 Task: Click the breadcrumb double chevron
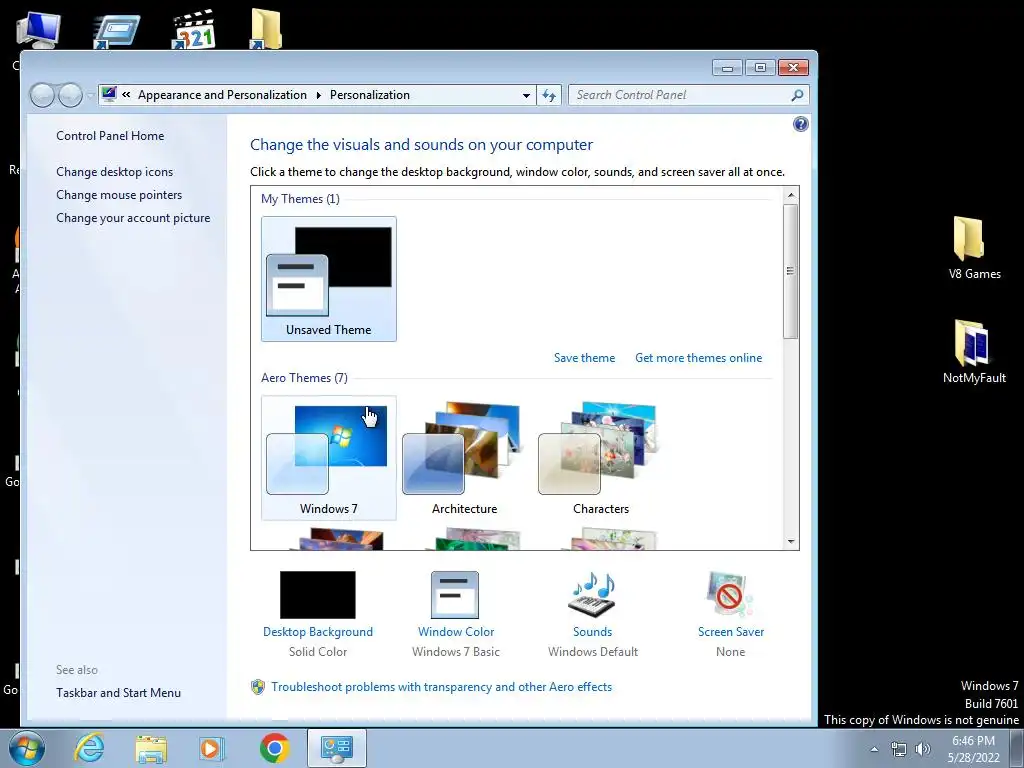click(126, 95)
